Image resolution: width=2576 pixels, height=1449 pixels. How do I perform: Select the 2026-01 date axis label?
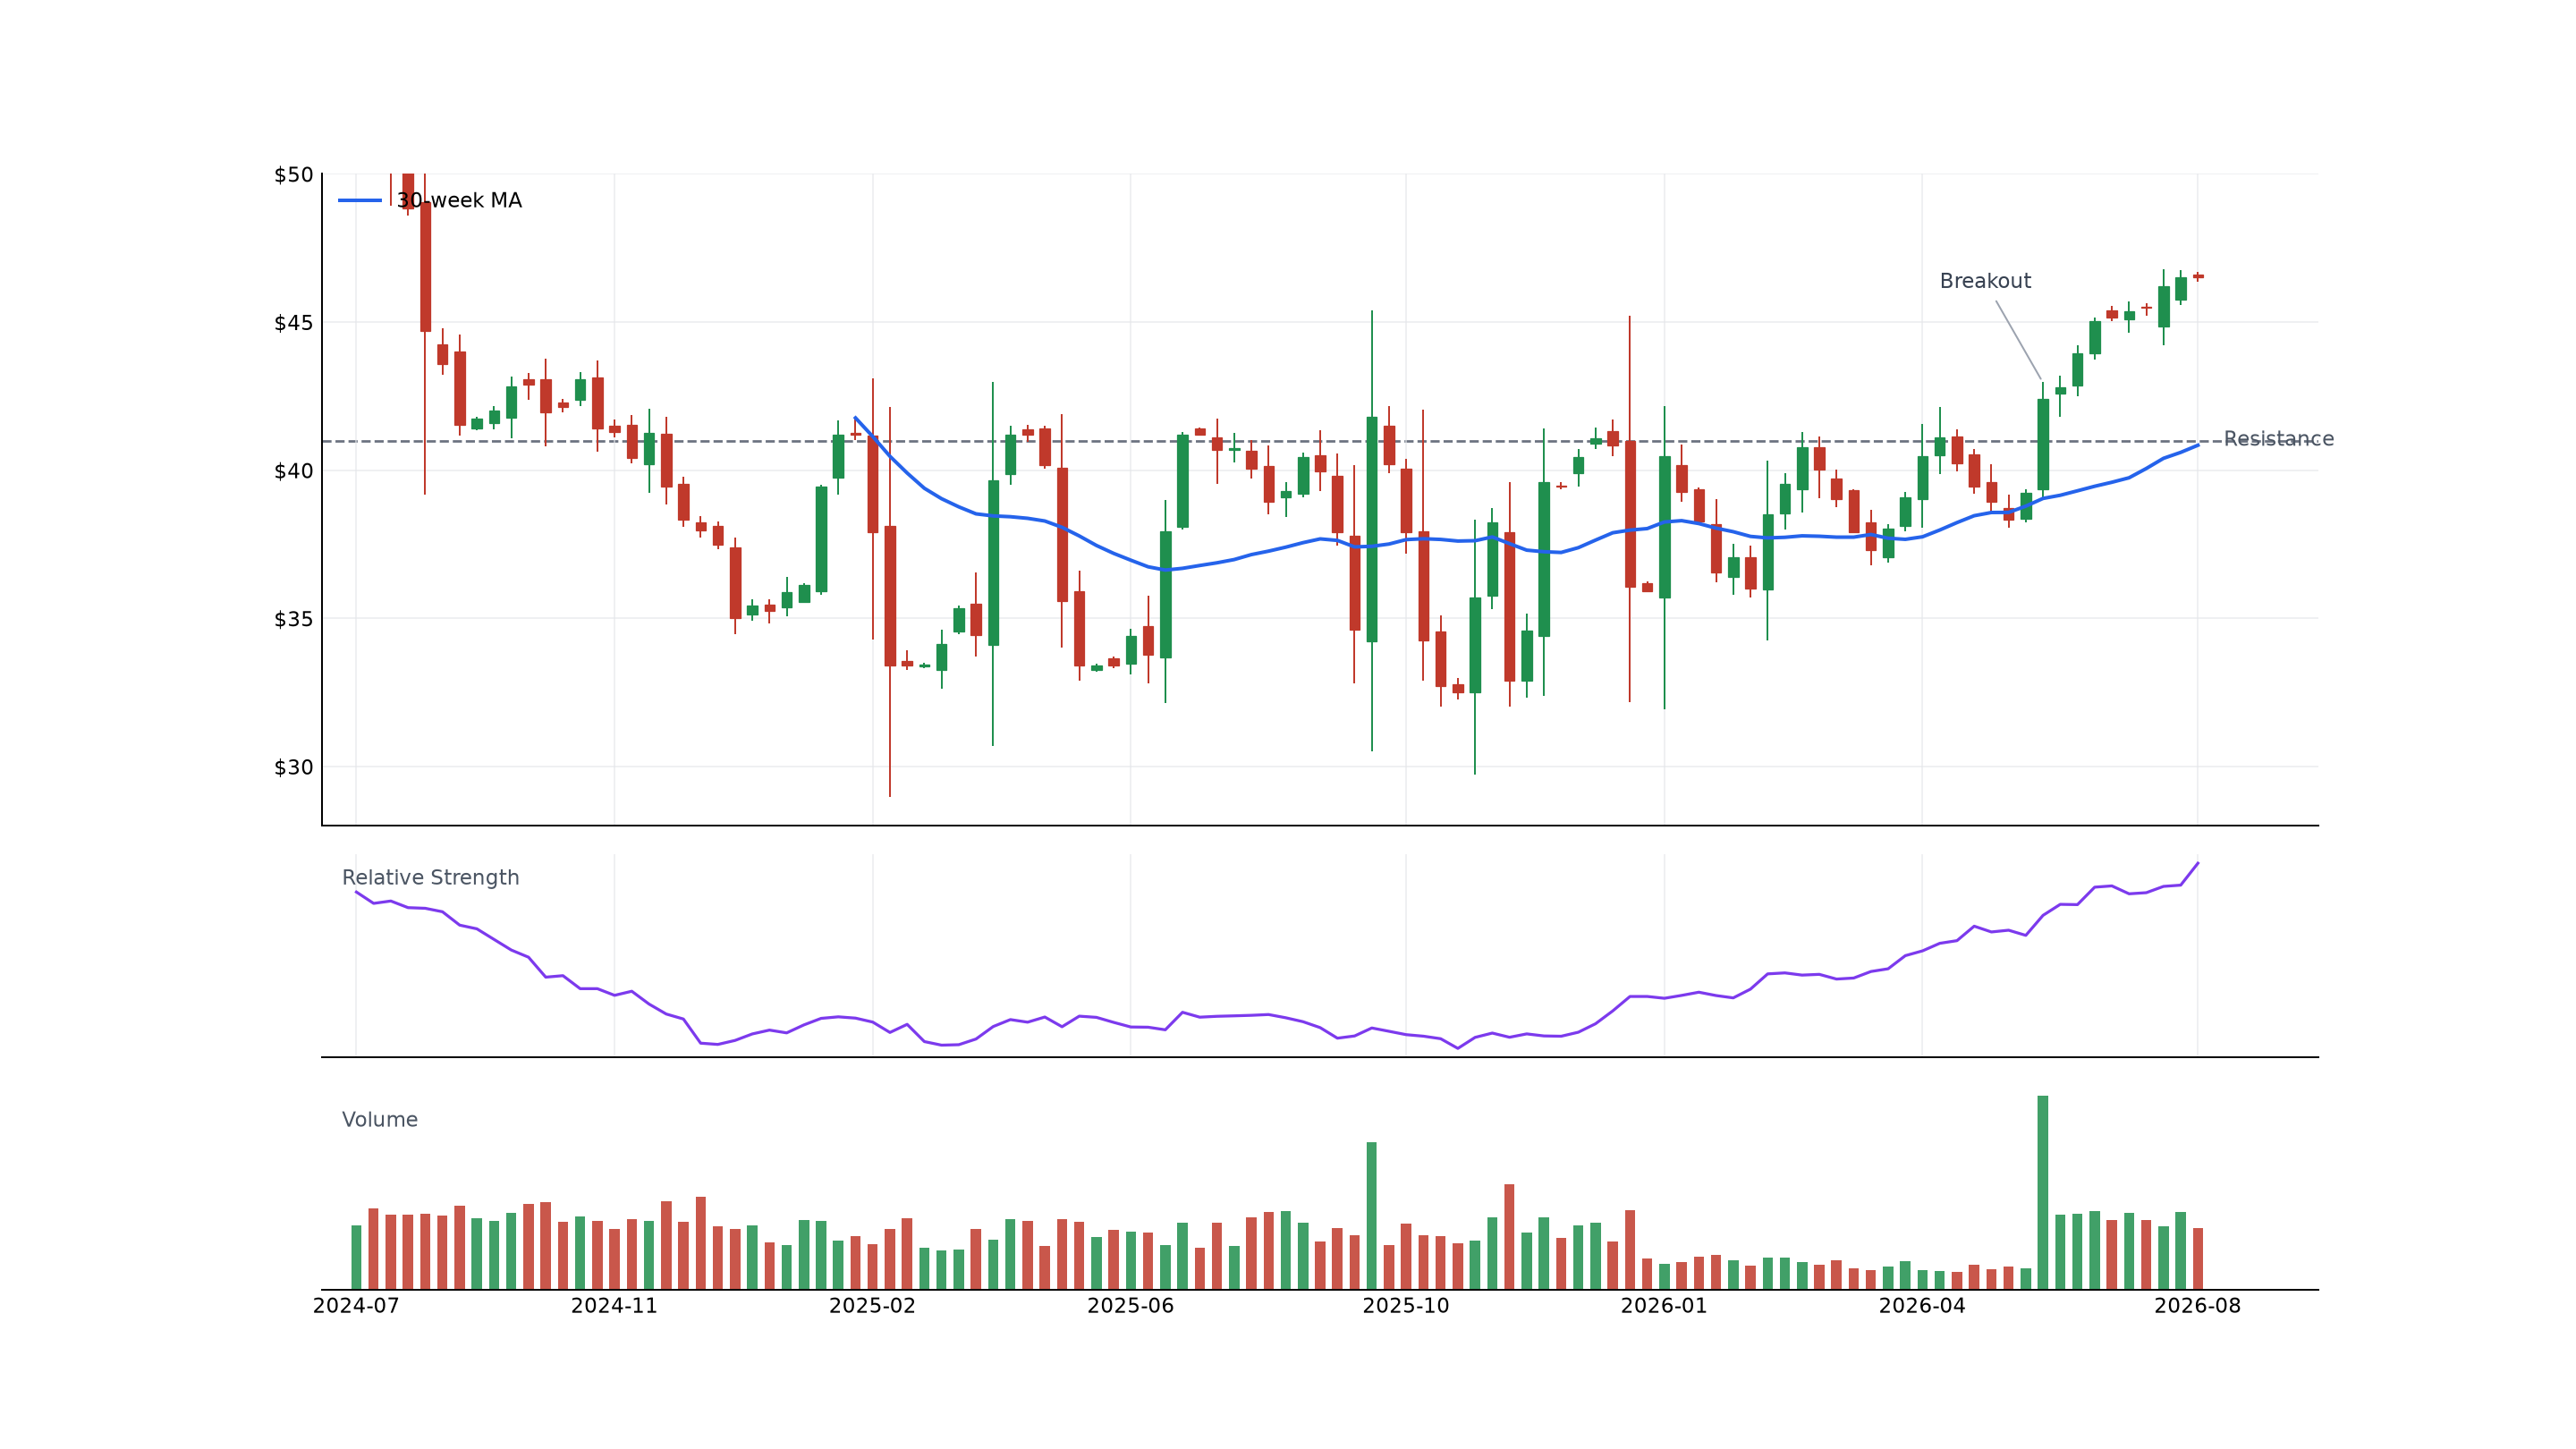pos(1664,1306)
